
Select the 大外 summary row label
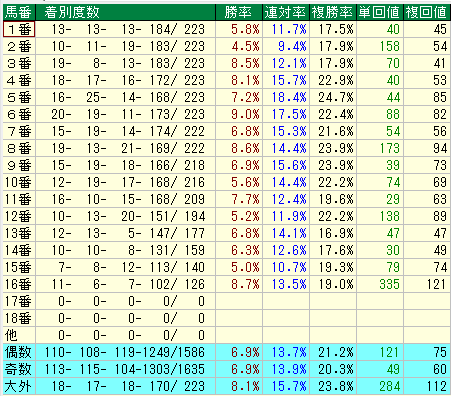[x=19, y=386]
